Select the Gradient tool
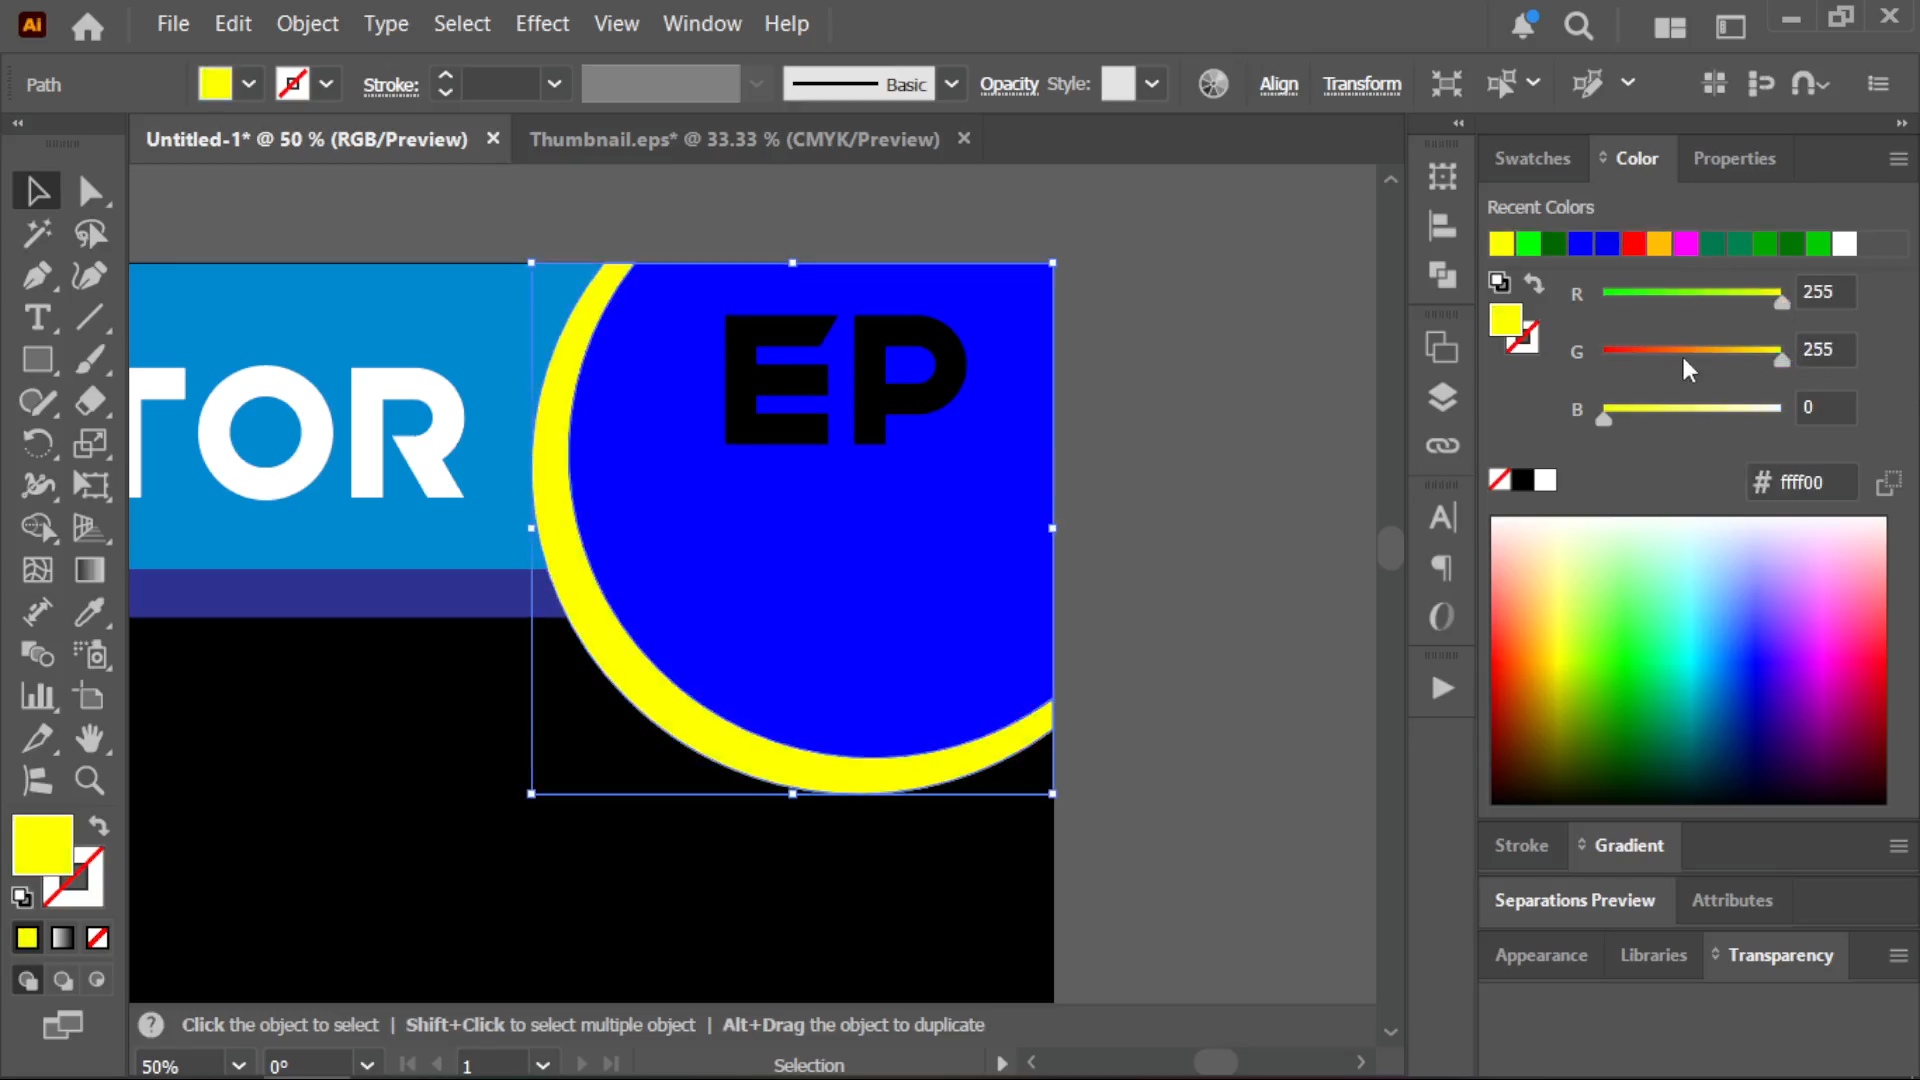 coord(90,570)
